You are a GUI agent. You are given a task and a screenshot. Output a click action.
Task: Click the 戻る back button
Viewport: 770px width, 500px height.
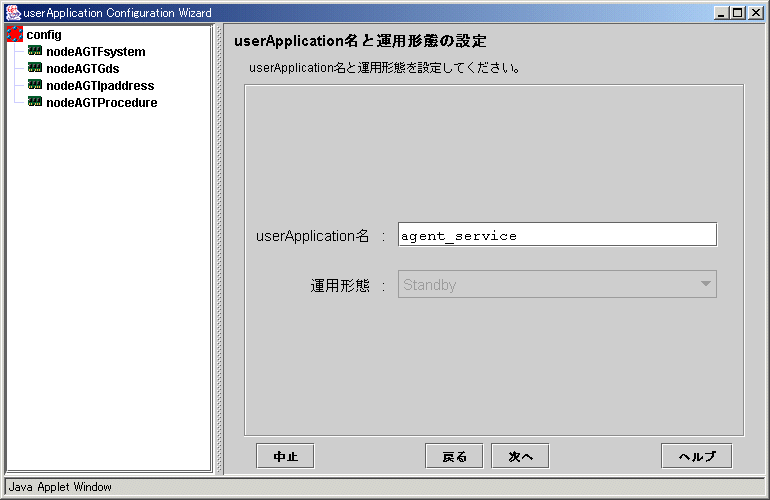[454, 456]
